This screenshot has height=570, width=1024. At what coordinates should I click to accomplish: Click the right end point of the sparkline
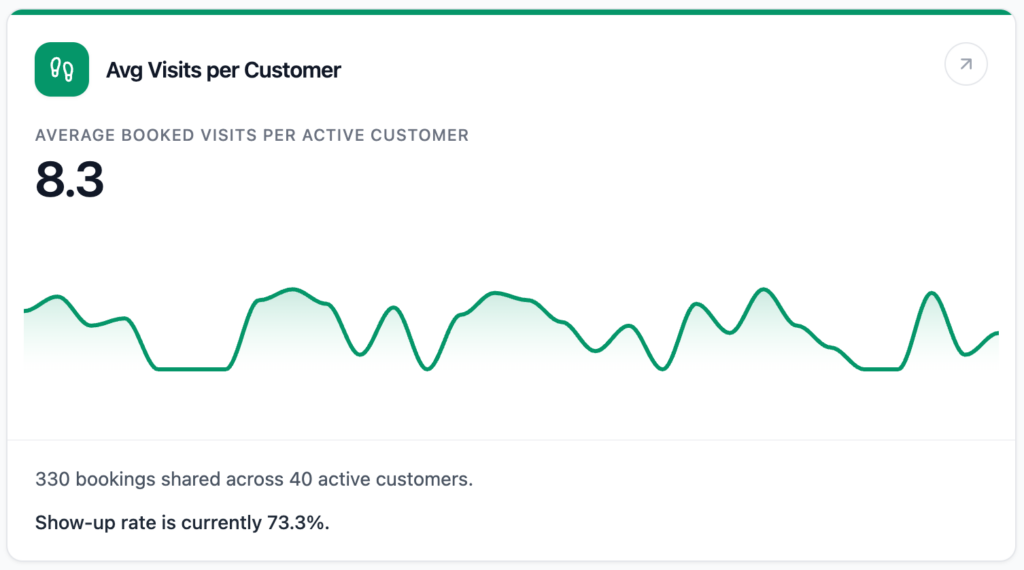click(x=997, y=333)
